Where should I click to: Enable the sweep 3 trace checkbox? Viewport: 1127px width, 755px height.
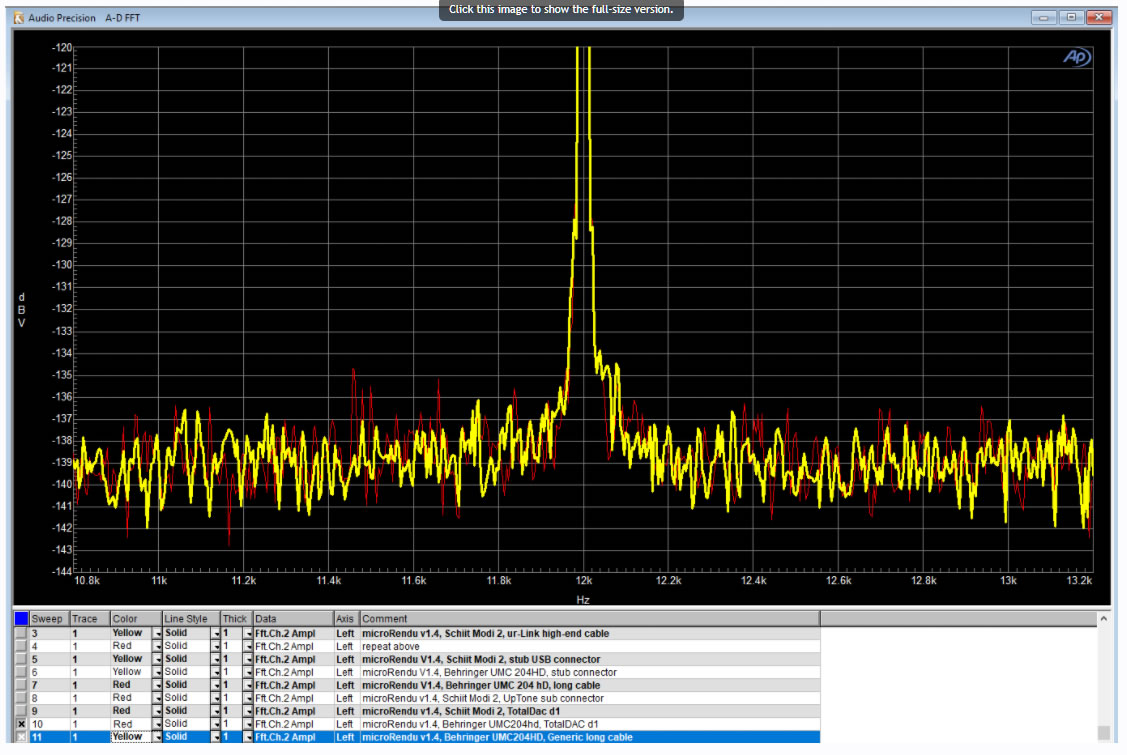[x=21, y=633]
